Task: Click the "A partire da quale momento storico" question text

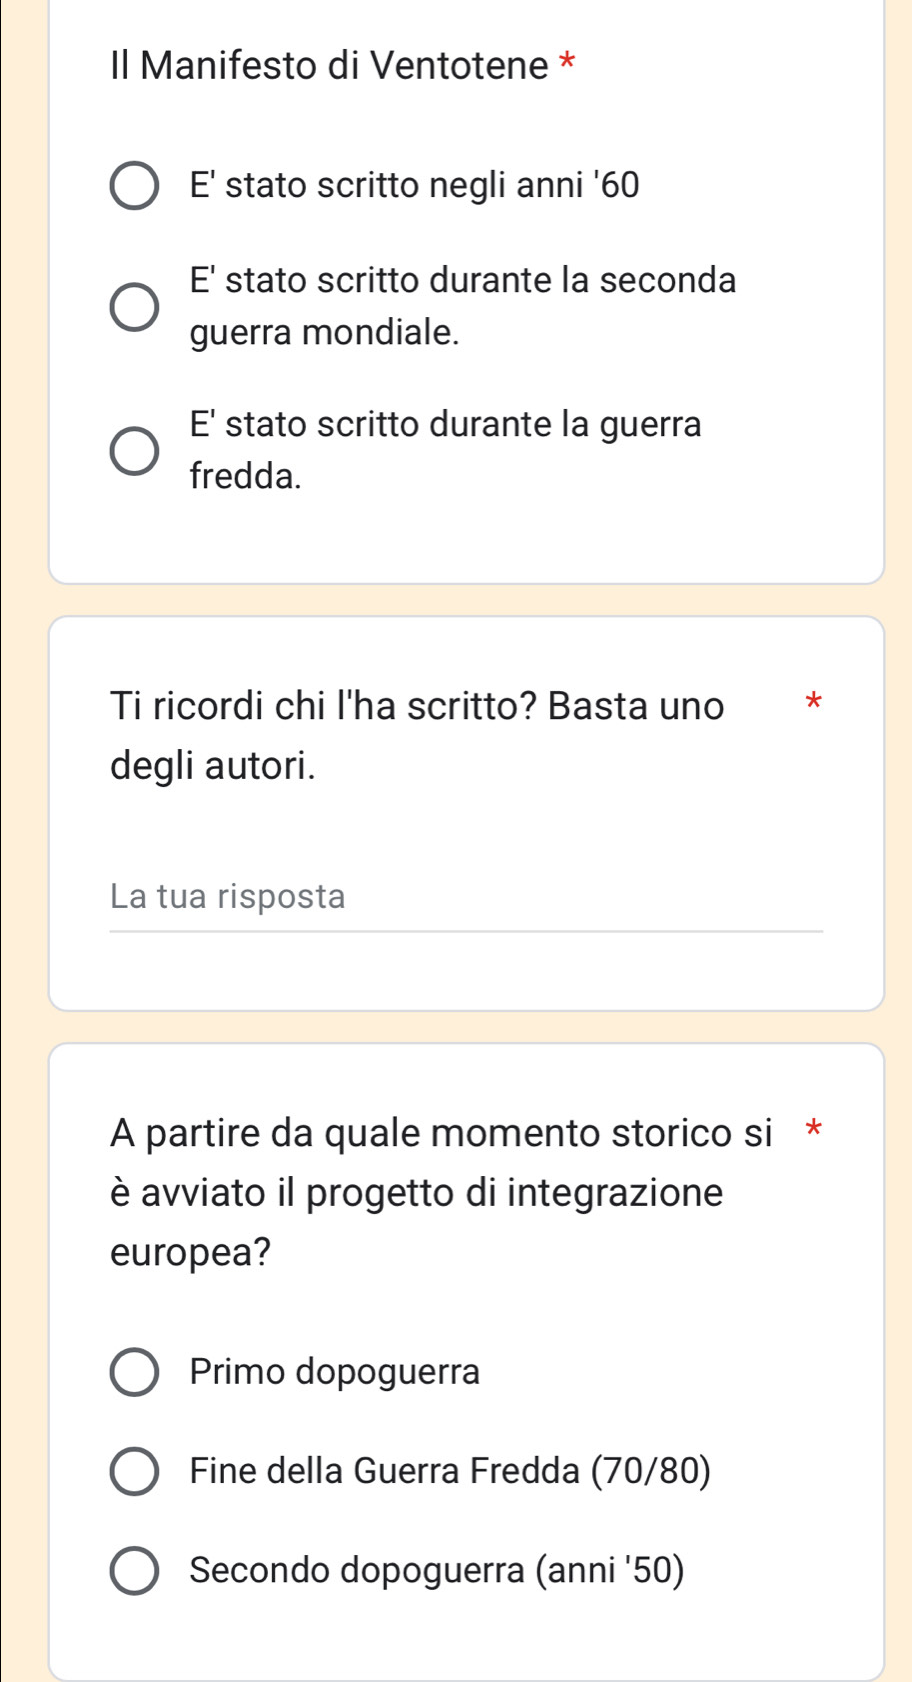Action: pos(441,1133)
